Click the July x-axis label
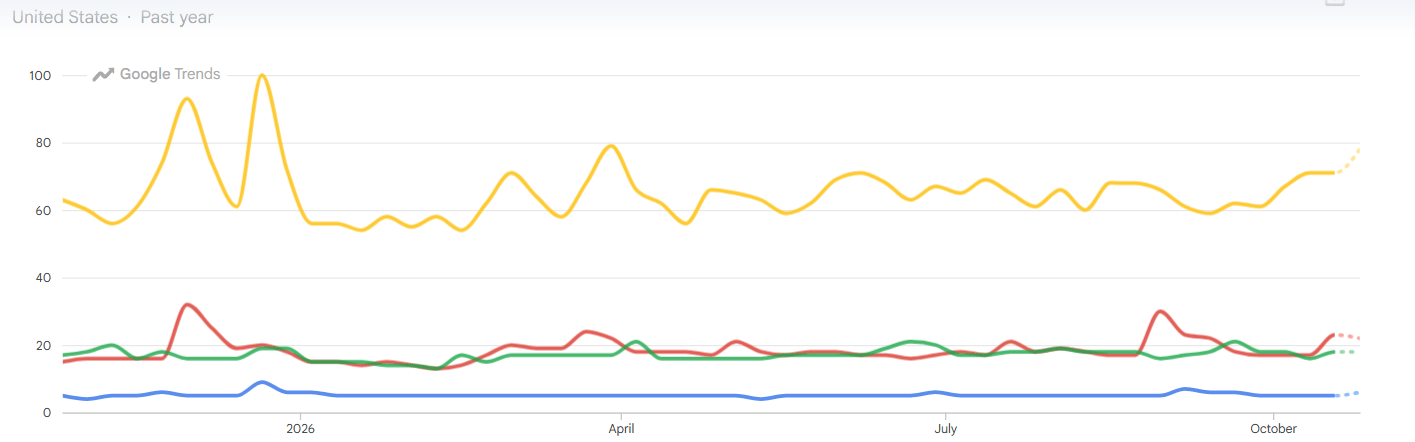1415x442 pixels. 945,428
